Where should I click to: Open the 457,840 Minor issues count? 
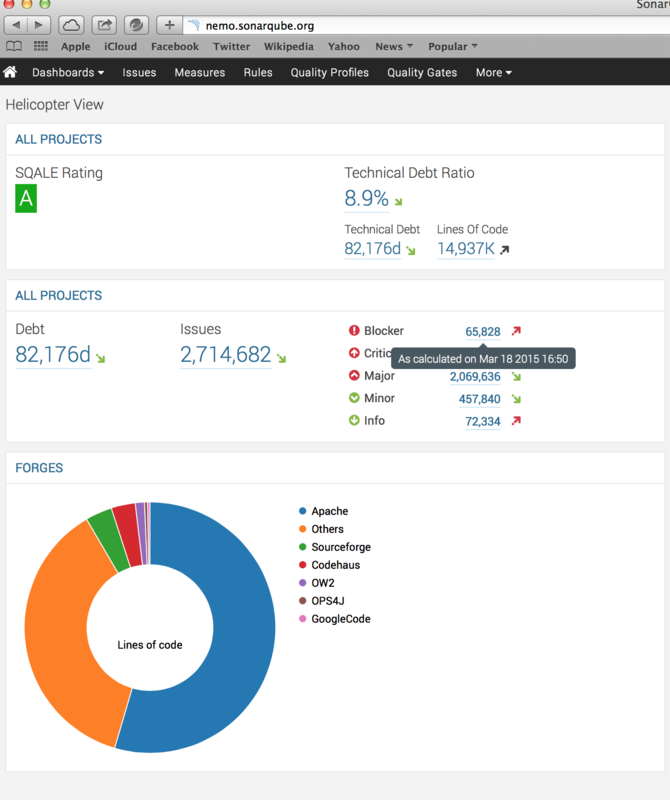480,399
